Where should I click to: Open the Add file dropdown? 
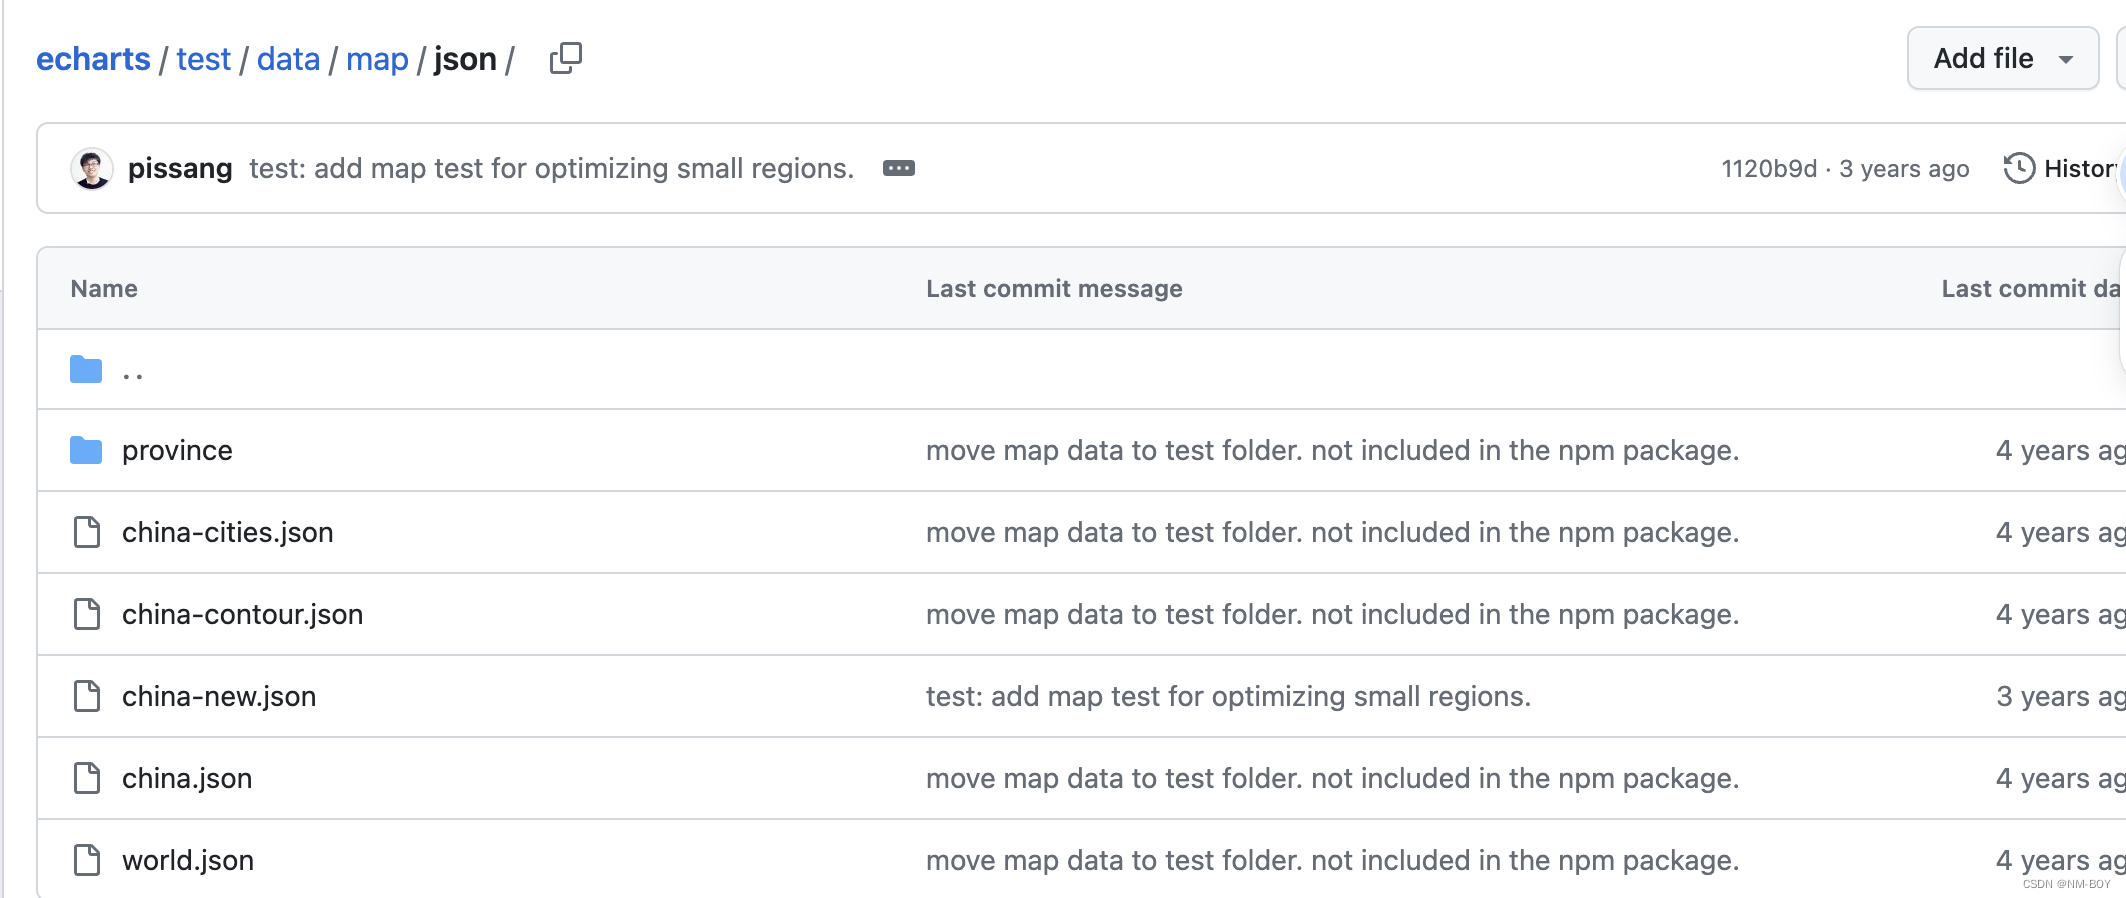(x=2002, y=58)
